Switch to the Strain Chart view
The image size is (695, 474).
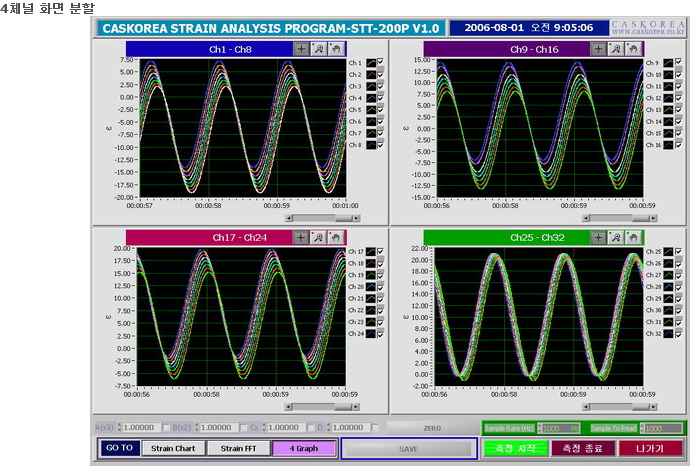pos(173,448)
